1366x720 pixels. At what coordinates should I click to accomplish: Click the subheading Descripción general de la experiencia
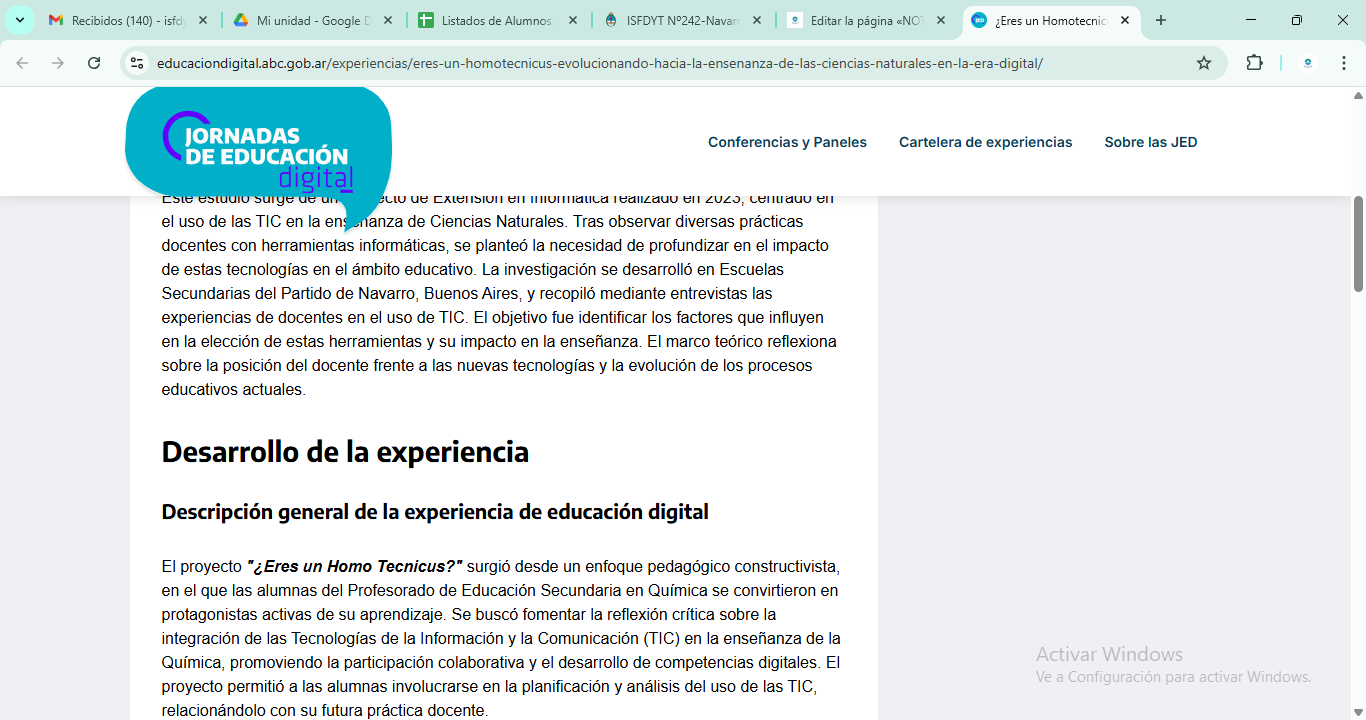[x=435, y=512]
